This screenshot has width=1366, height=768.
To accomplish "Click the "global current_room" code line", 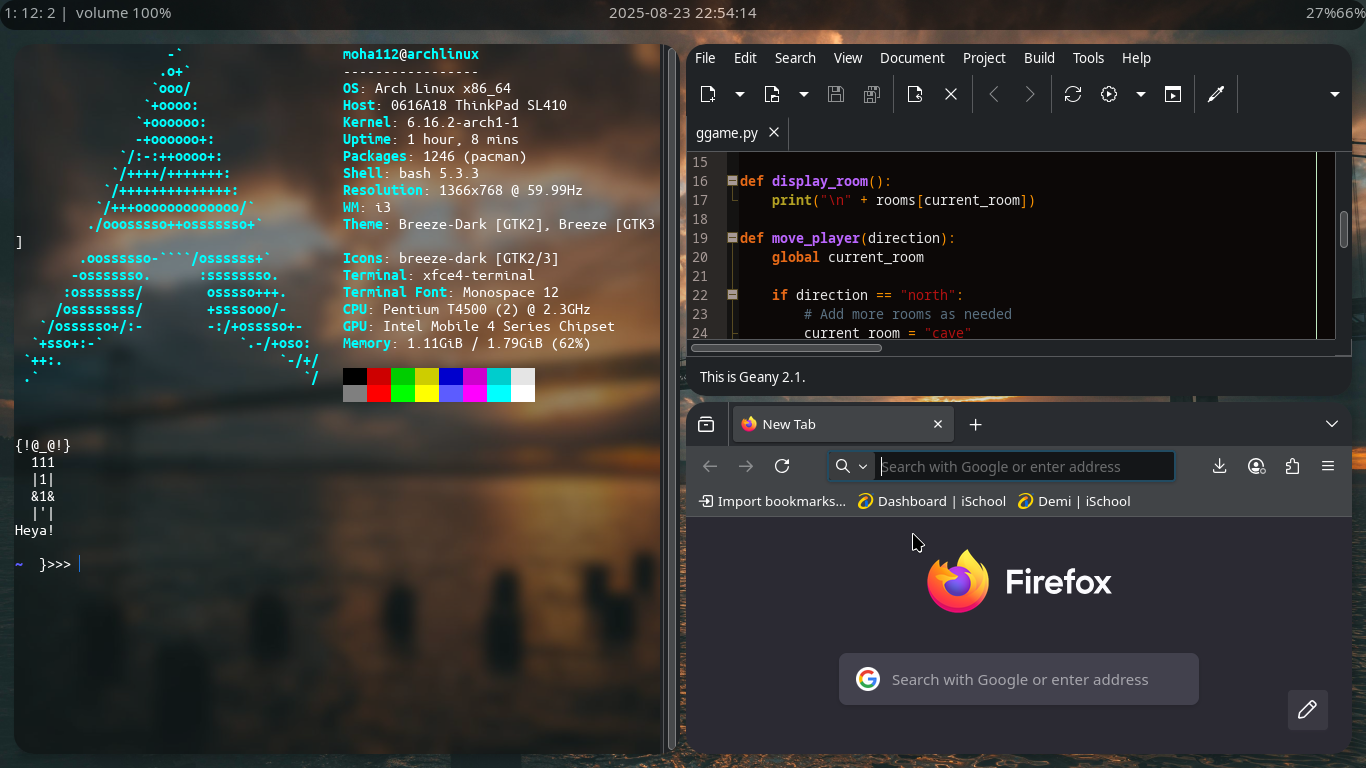I will pos(848,257).
